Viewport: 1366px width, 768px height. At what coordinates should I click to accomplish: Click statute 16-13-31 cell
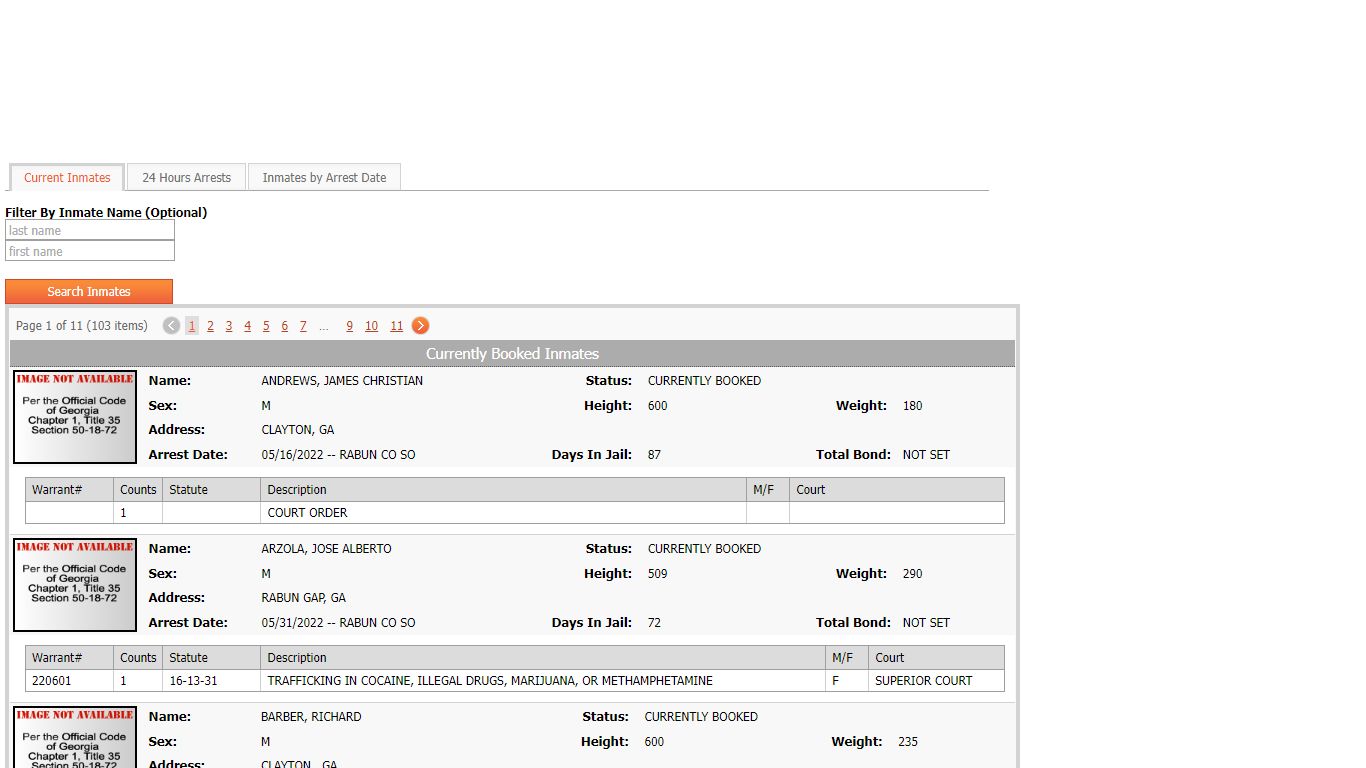[211, 681]
